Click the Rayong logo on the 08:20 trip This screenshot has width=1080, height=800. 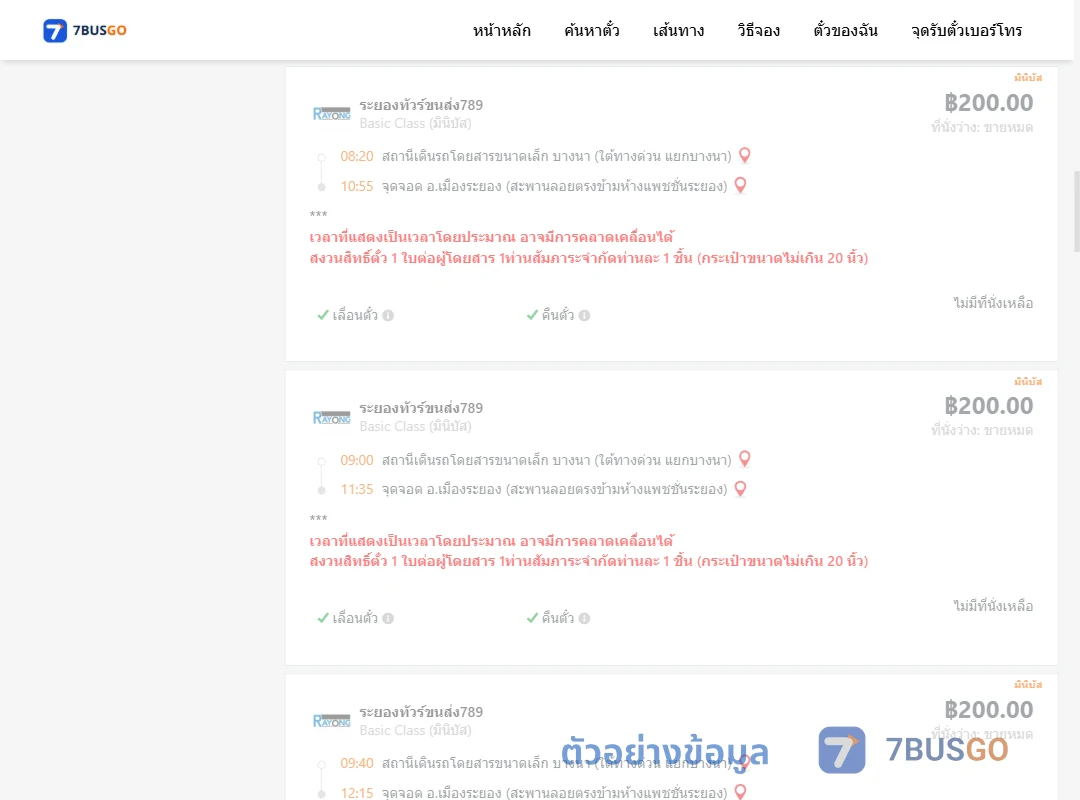pyautogui.click(x=331, y=114)
